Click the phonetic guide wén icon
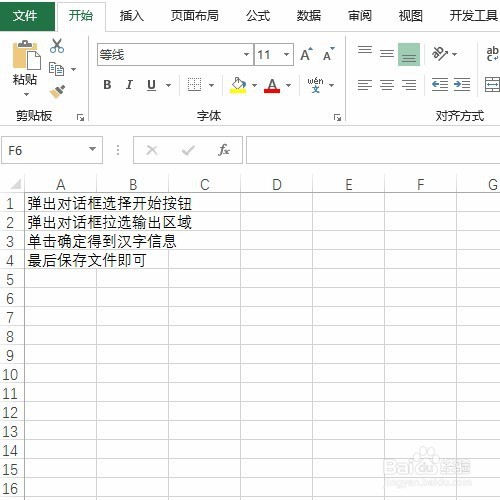500x500 pixels. tap(315, 85)
